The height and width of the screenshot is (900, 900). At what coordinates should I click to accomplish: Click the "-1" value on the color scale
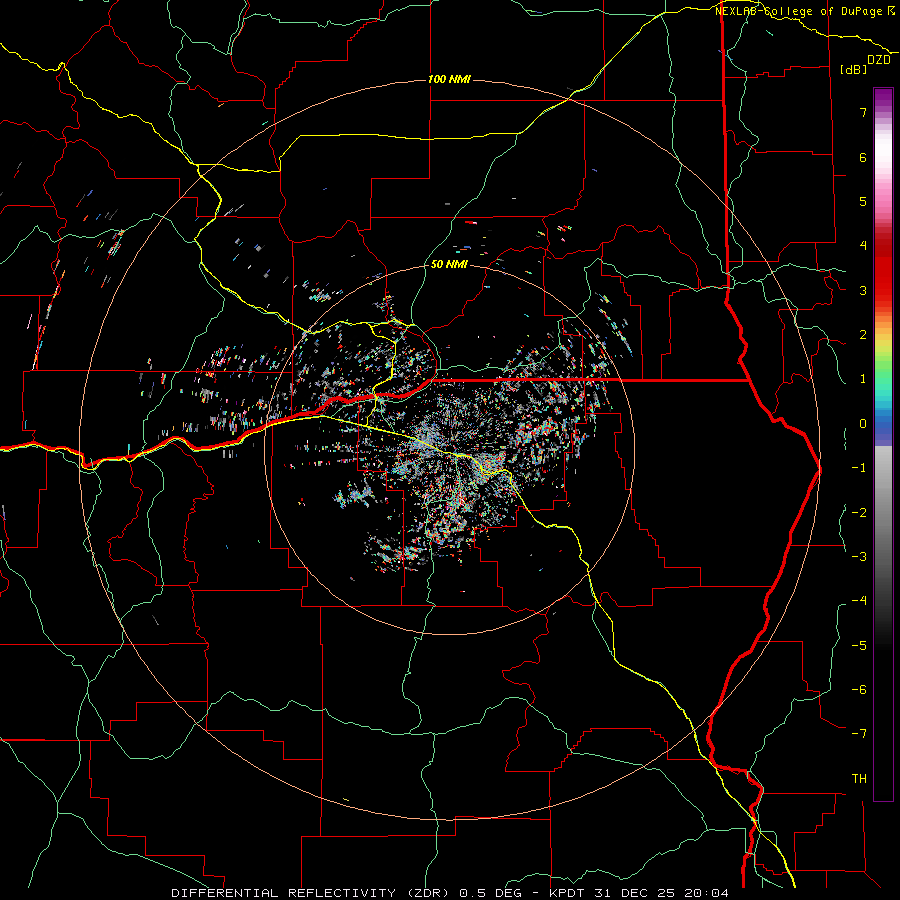[x=859, y=468]
